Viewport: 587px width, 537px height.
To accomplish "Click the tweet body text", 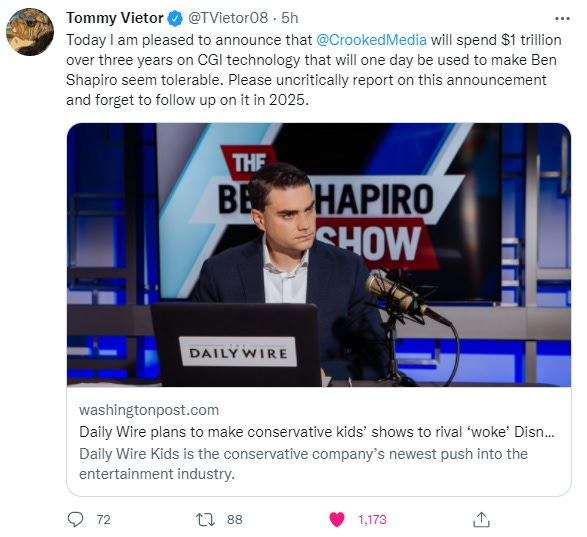I will (314, 70).
